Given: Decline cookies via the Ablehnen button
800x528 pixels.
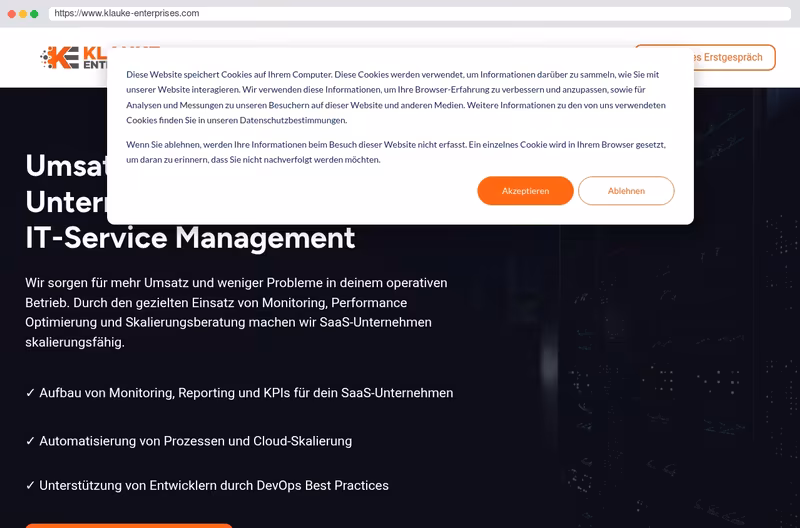Looking at the screenshot, I should (x=626, y=191).
